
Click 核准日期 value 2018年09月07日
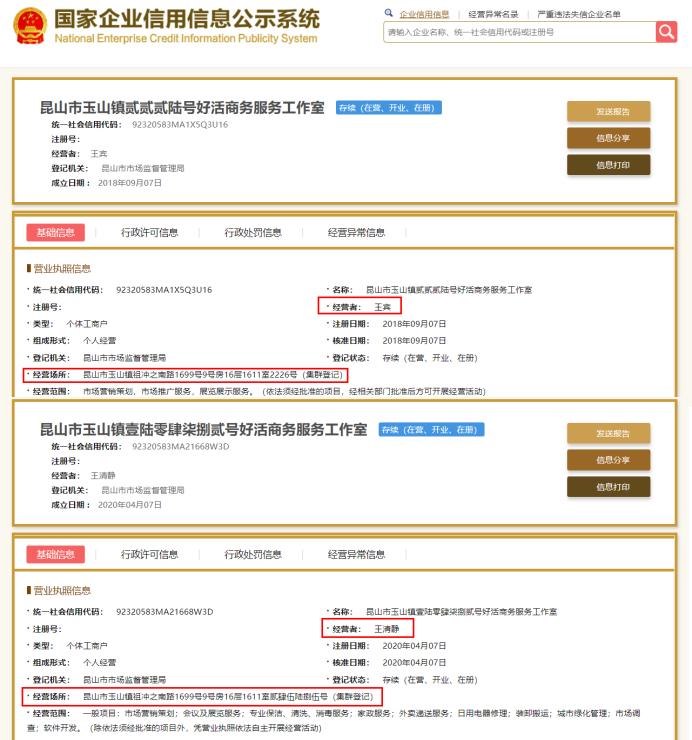(414, 341)
